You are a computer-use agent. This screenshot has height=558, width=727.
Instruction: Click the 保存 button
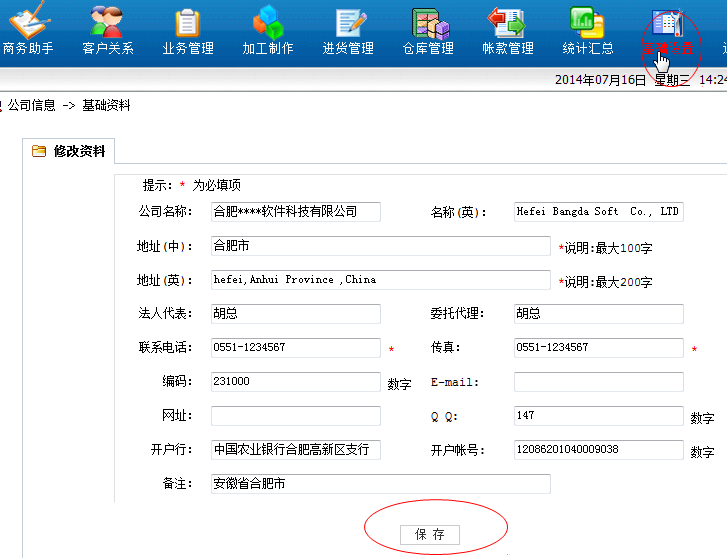[430, 534]
